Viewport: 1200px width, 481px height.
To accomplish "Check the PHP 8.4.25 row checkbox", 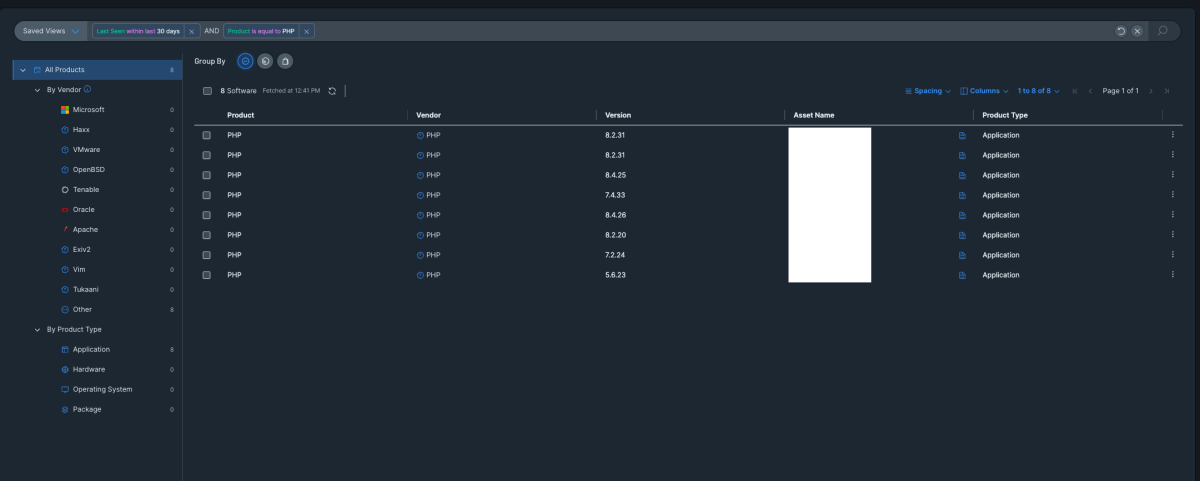I will tap(207, 175).
